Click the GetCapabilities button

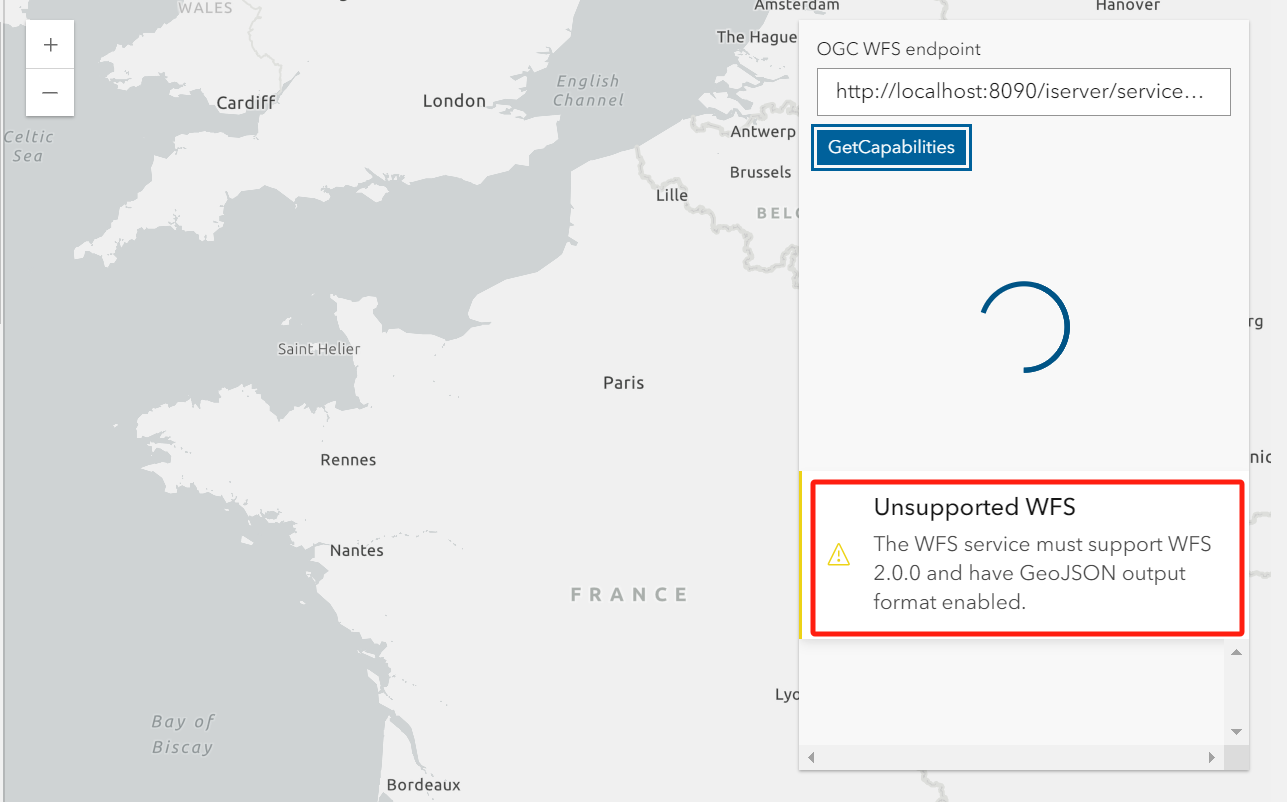pos(891,147)
